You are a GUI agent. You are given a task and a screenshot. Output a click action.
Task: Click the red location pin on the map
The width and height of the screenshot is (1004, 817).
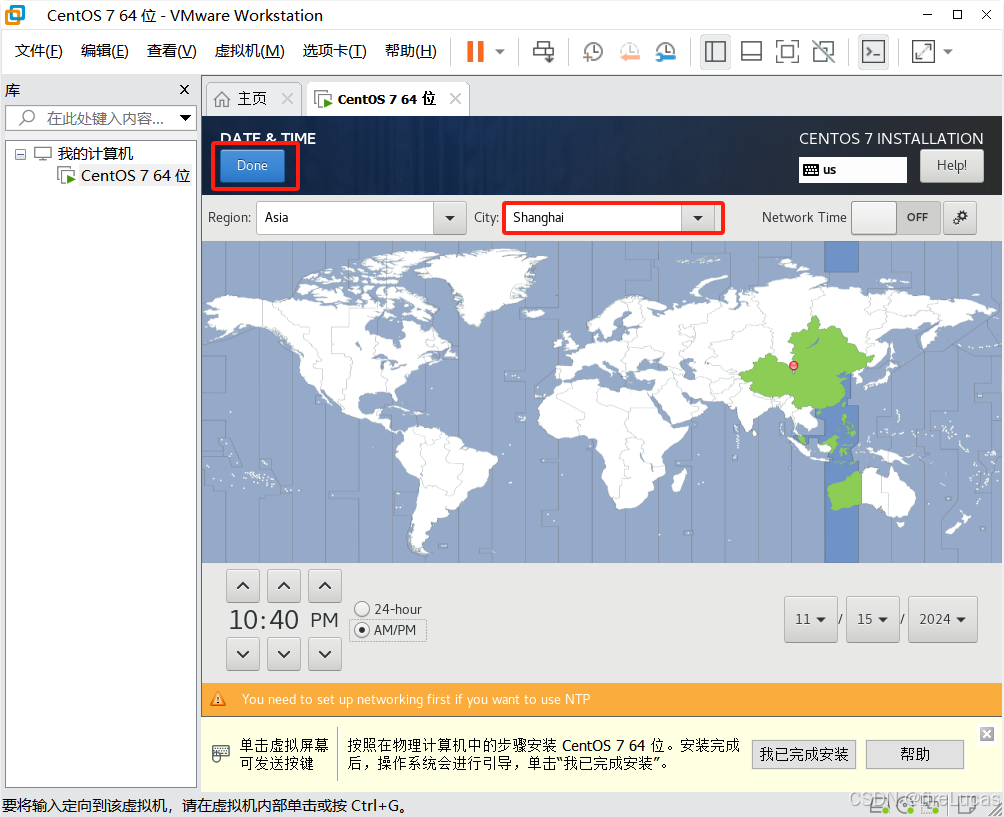click(793, 366)
